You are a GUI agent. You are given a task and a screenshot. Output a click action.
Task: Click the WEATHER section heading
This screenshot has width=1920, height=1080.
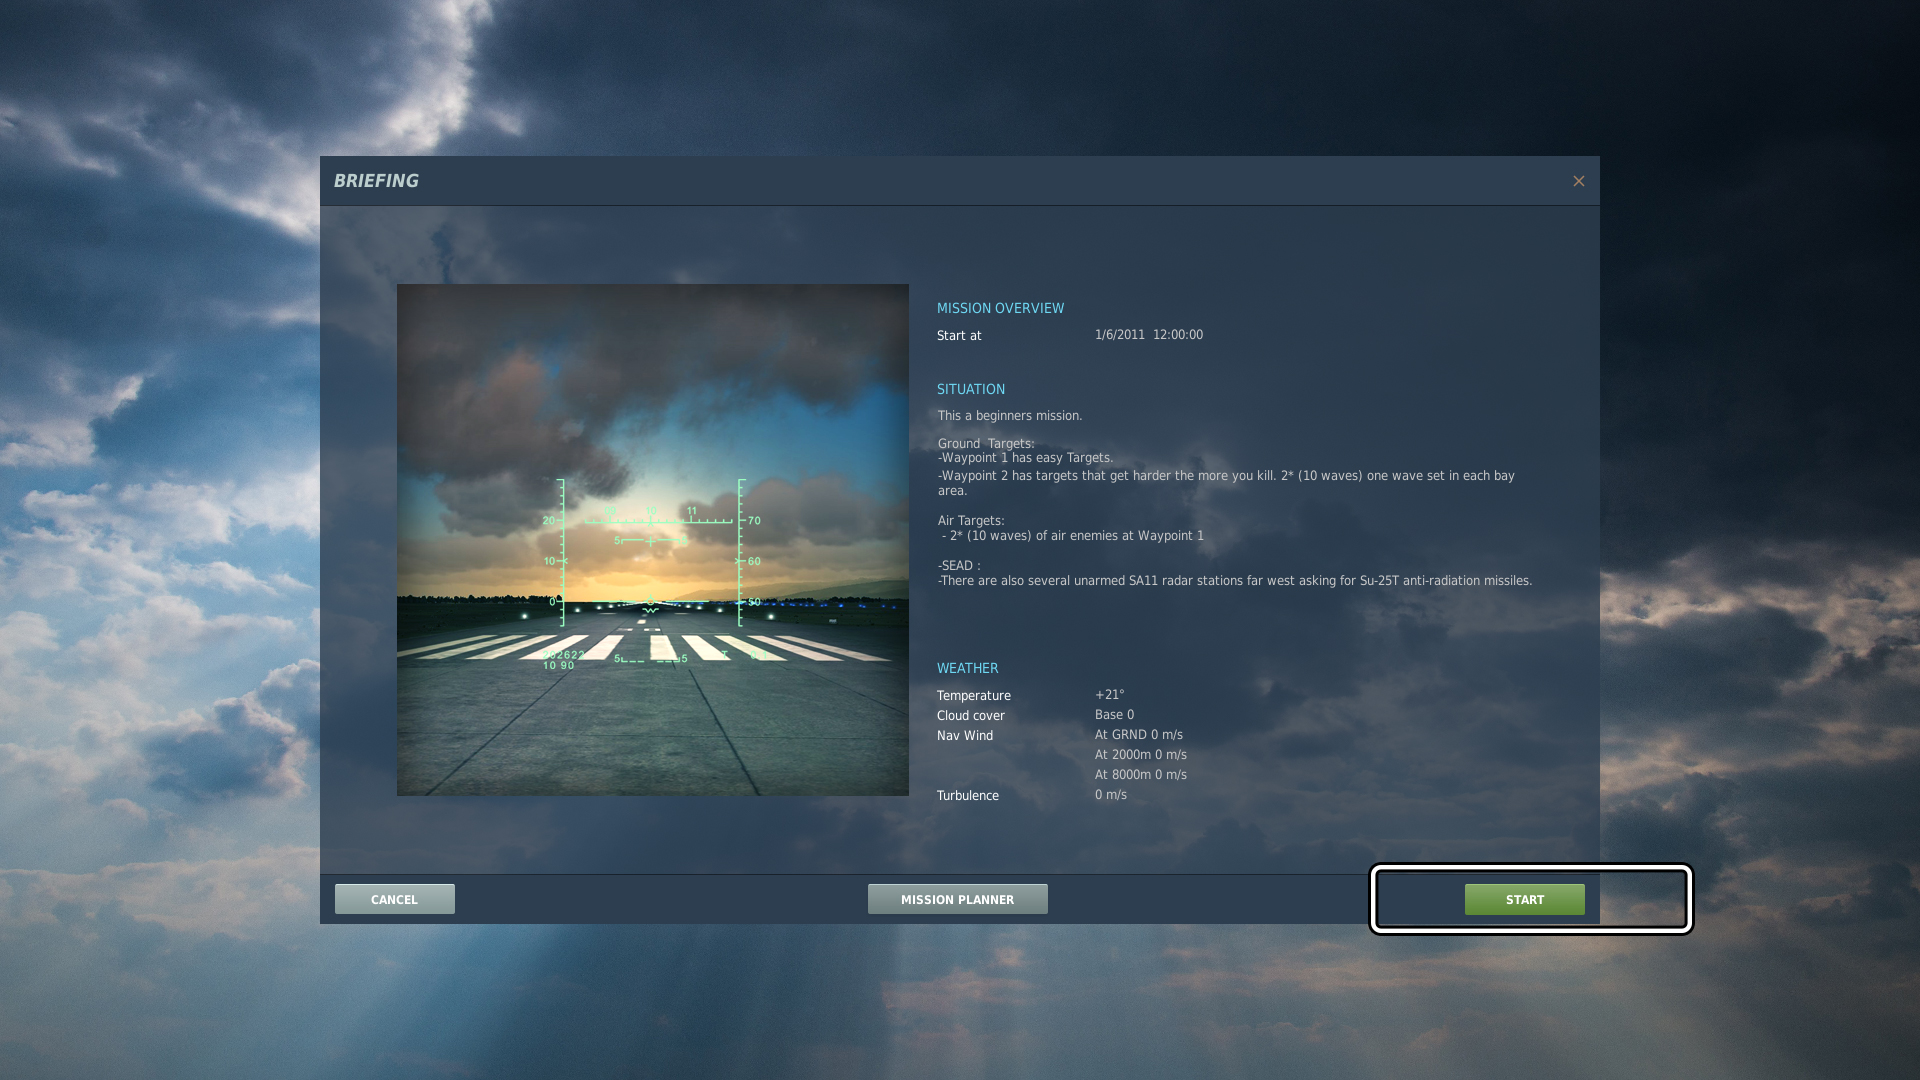967,668
